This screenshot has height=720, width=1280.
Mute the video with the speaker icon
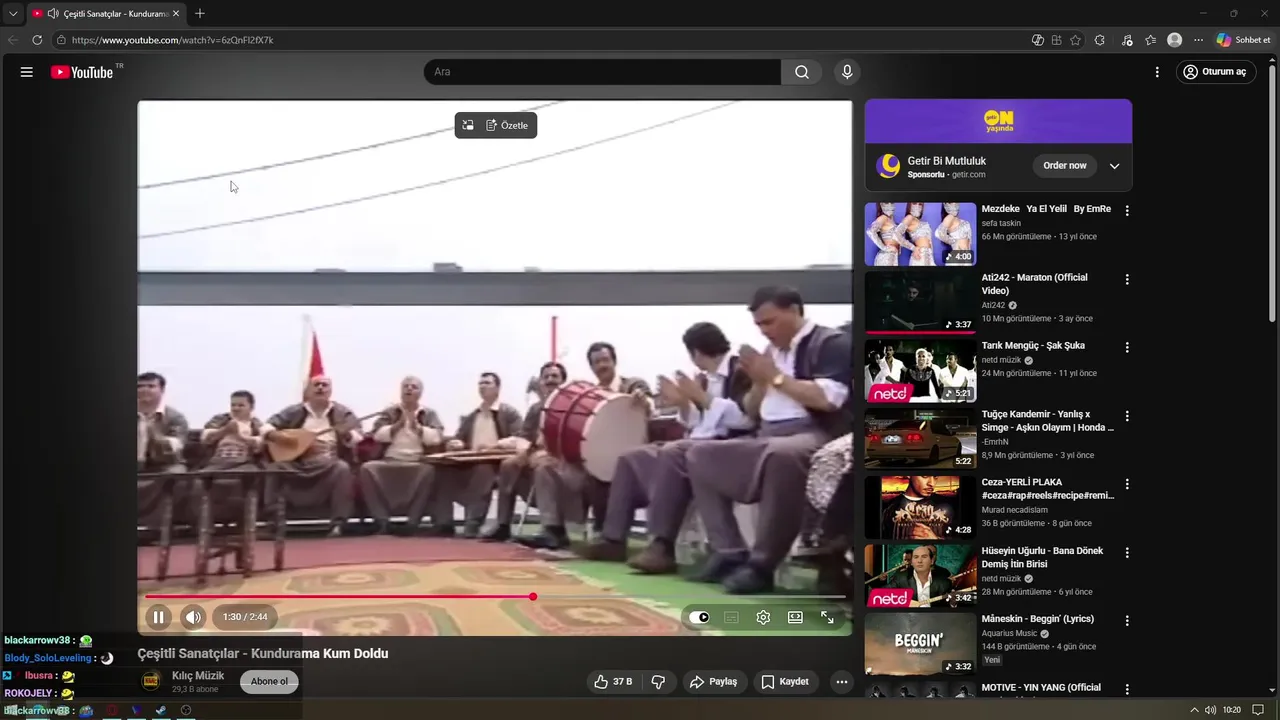click(x=193, y=617)
